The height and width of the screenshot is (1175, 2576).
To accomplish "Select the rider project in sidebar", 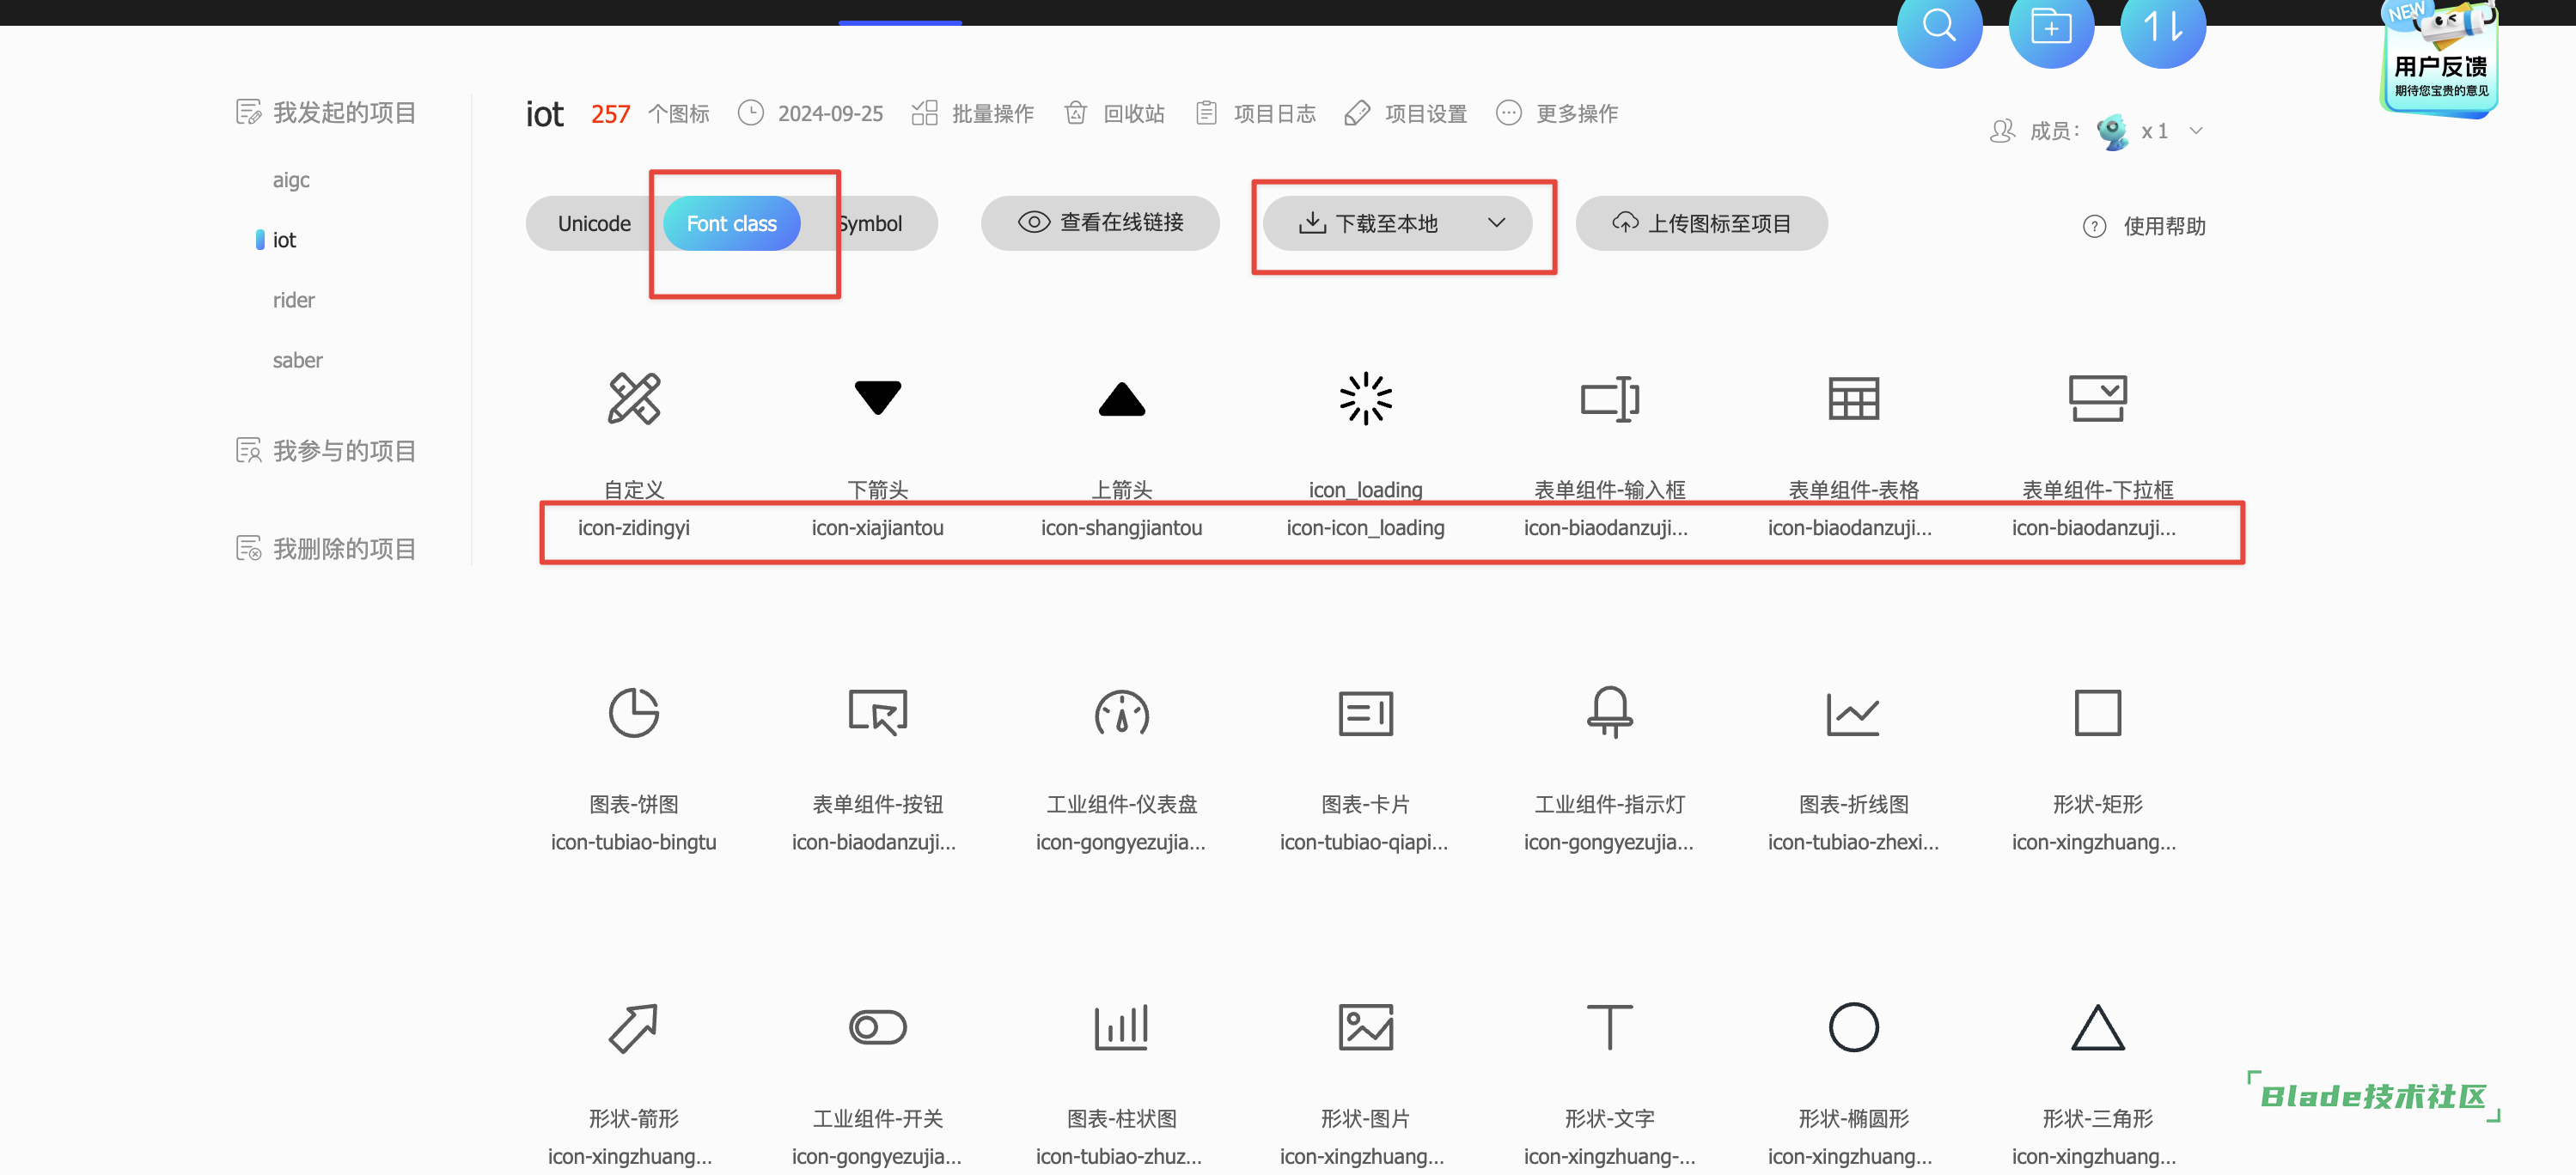I will coord(293,300).
